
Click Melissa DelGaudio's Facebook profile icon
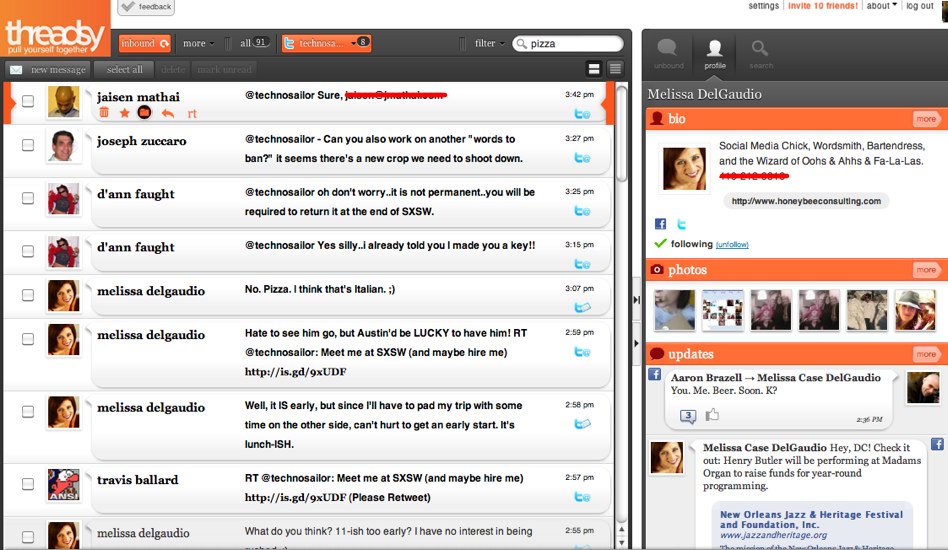(660, 224)
